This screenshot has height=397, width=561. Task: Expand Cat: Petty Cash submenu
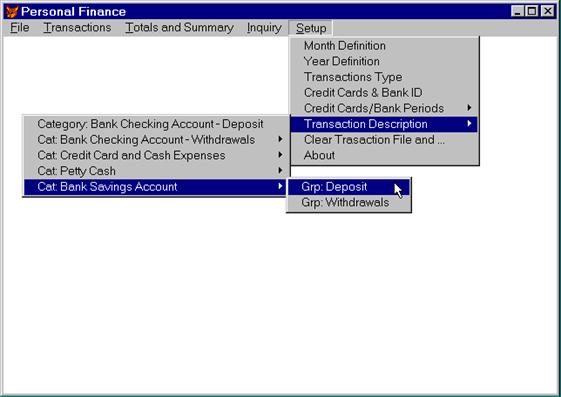(x=155, y=171)
